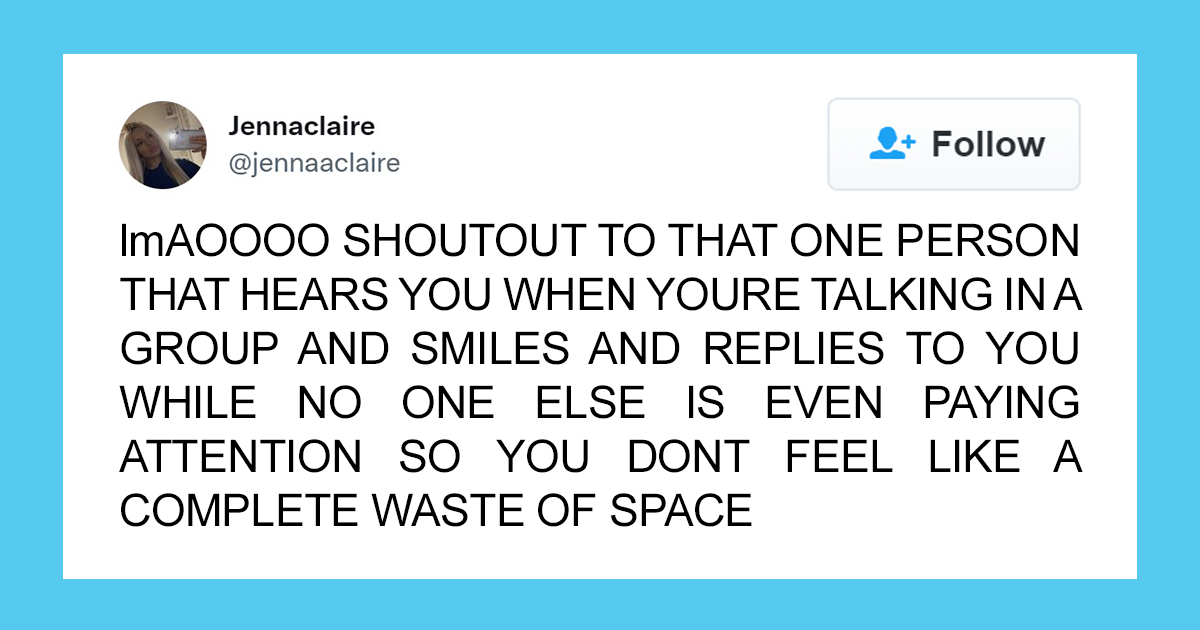Click the word "FEEL" in the tweet

(840, 458)
